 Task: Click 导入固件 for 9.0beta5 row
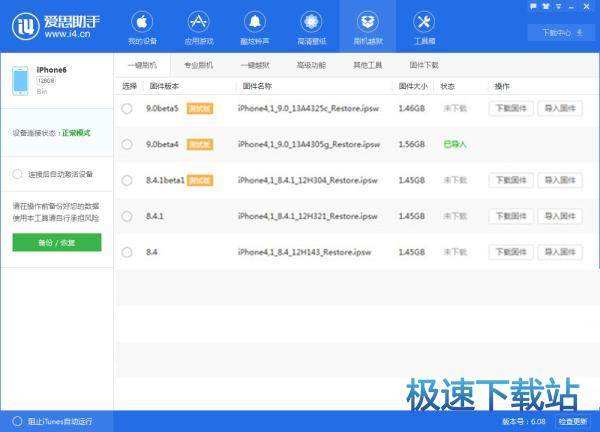(560, 108)
